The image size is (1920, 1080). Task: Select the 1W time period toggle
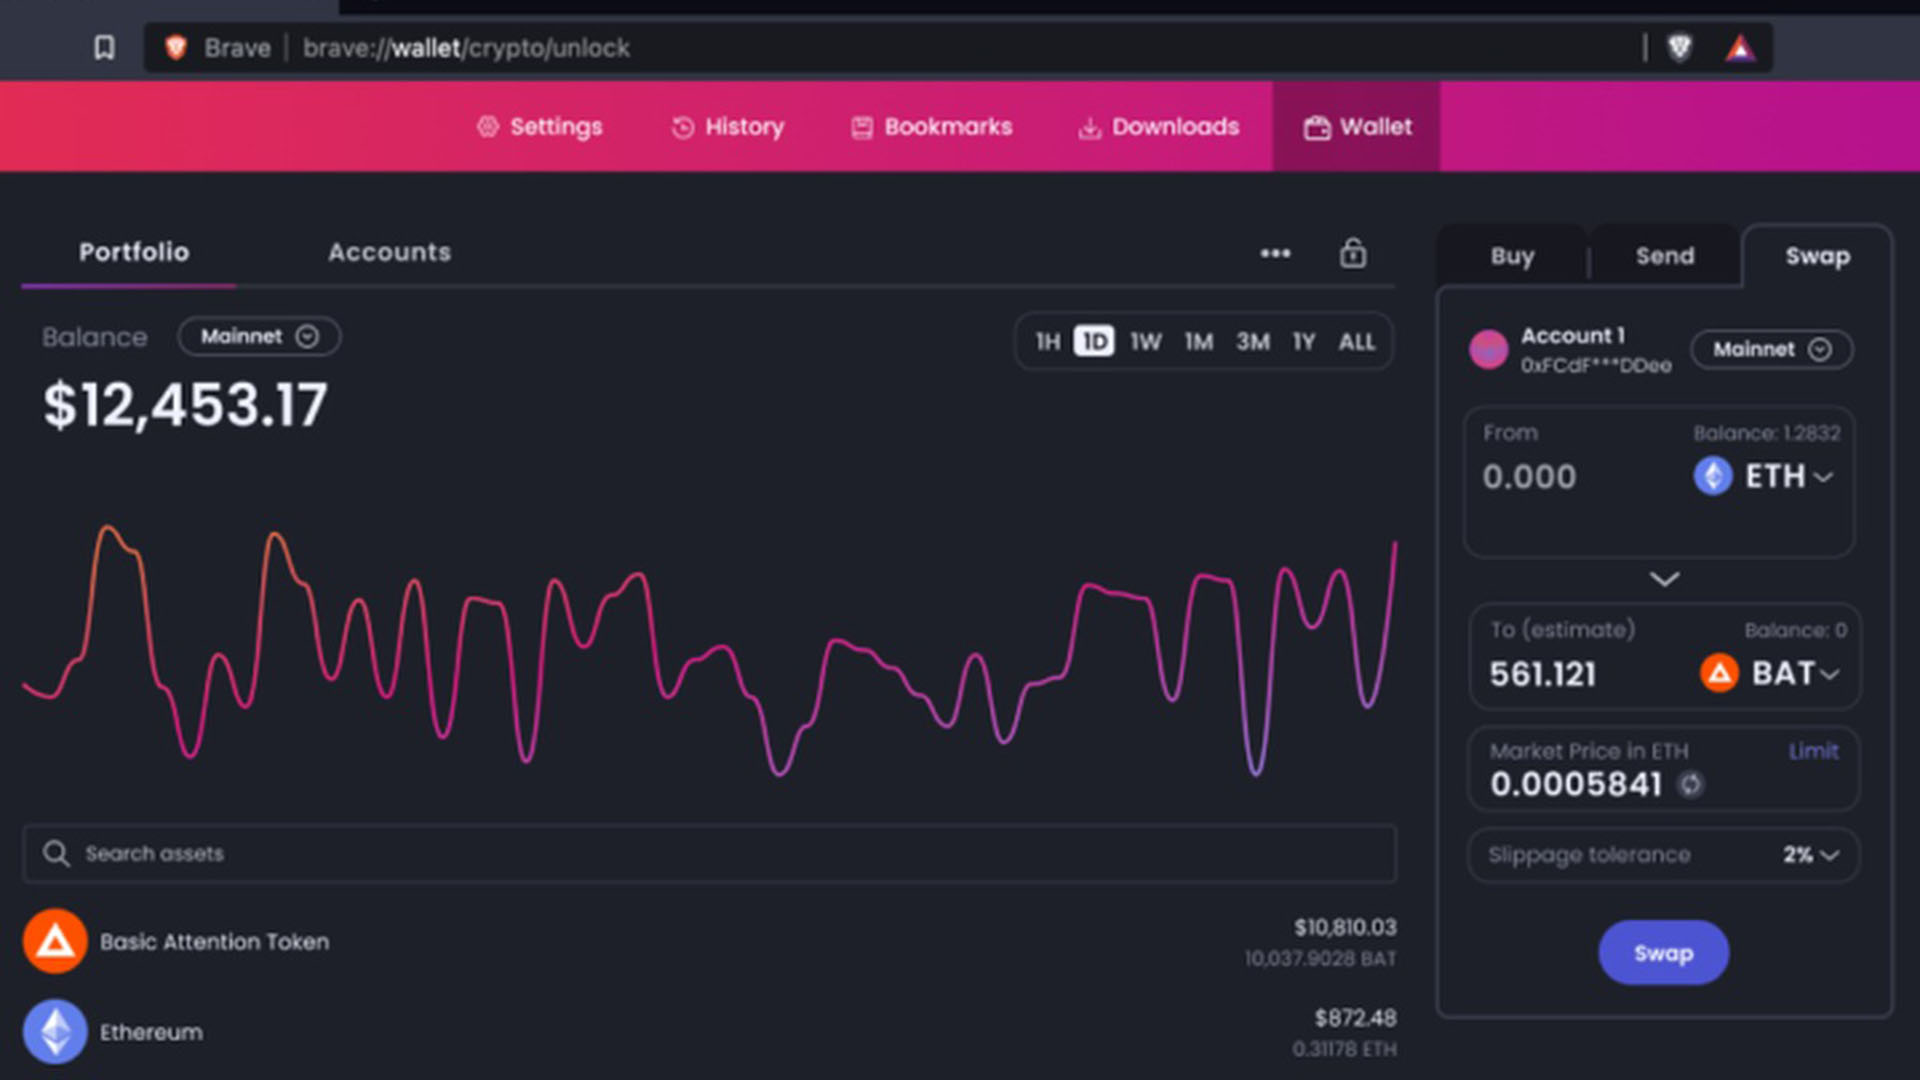coord(1143,343)
